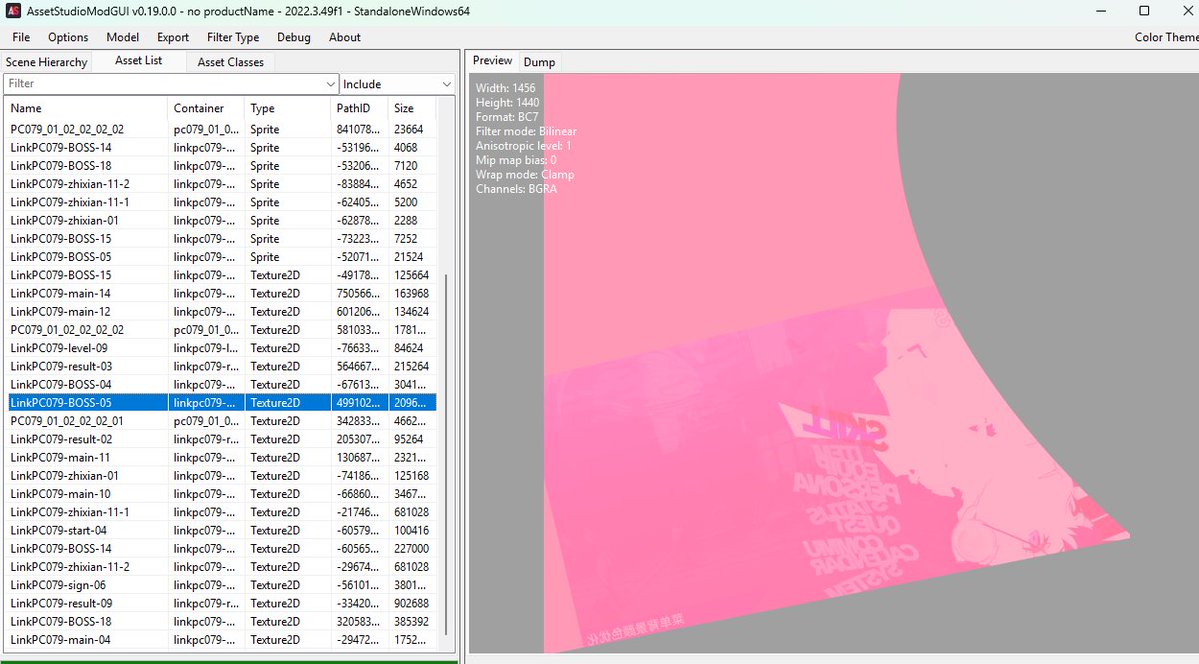Select the LinkPC079-result-09 row
The image size is (1199, 664).
coord(222,604)
